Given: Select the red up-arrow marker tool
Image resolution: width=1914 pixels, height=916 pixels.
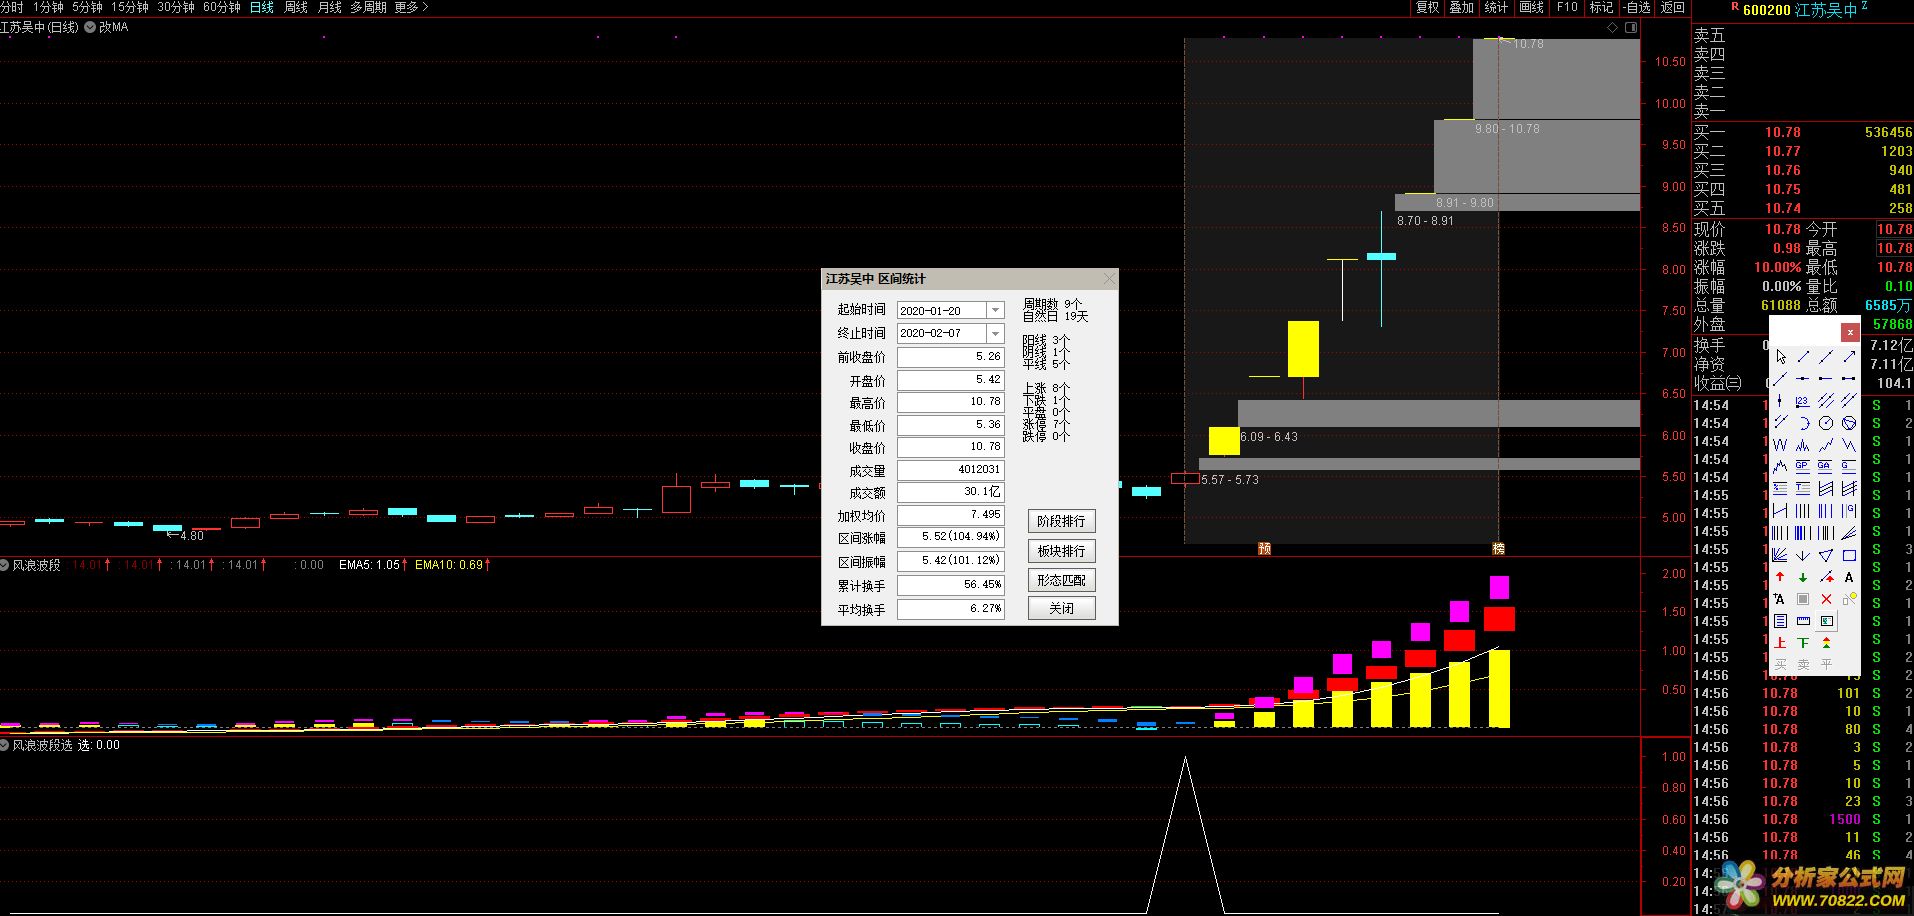Looking at the screenshot, I should pyautogui.click(x=1780, y=577).
